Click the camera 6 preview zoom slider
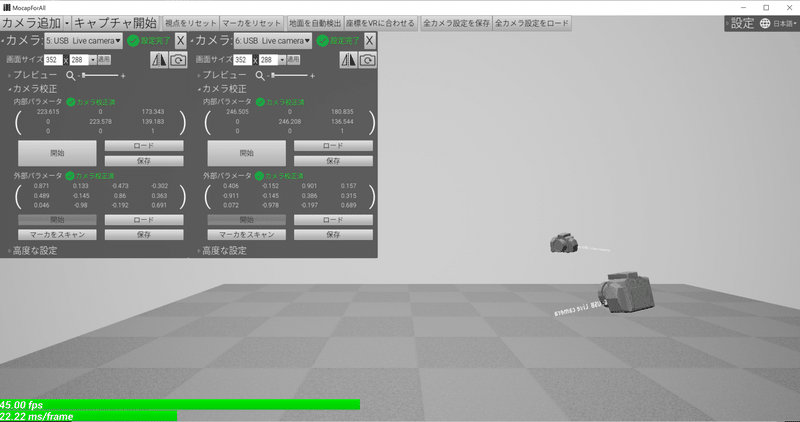800x422 pixels. click(x=289, y=76)
